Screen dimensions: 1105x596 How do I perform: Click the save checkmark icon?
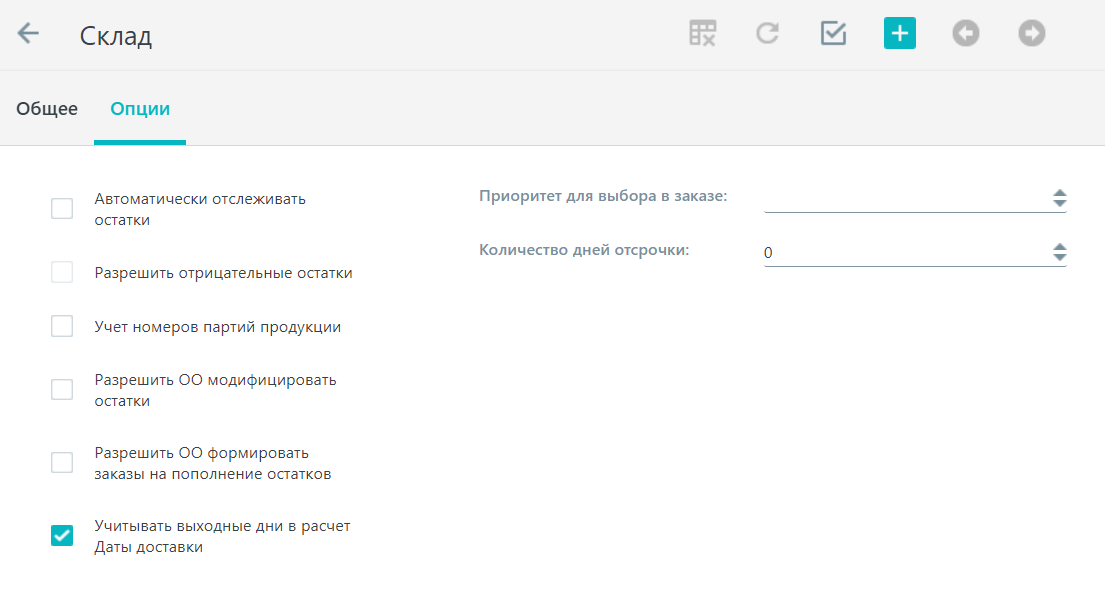click(x=834, y=33)
